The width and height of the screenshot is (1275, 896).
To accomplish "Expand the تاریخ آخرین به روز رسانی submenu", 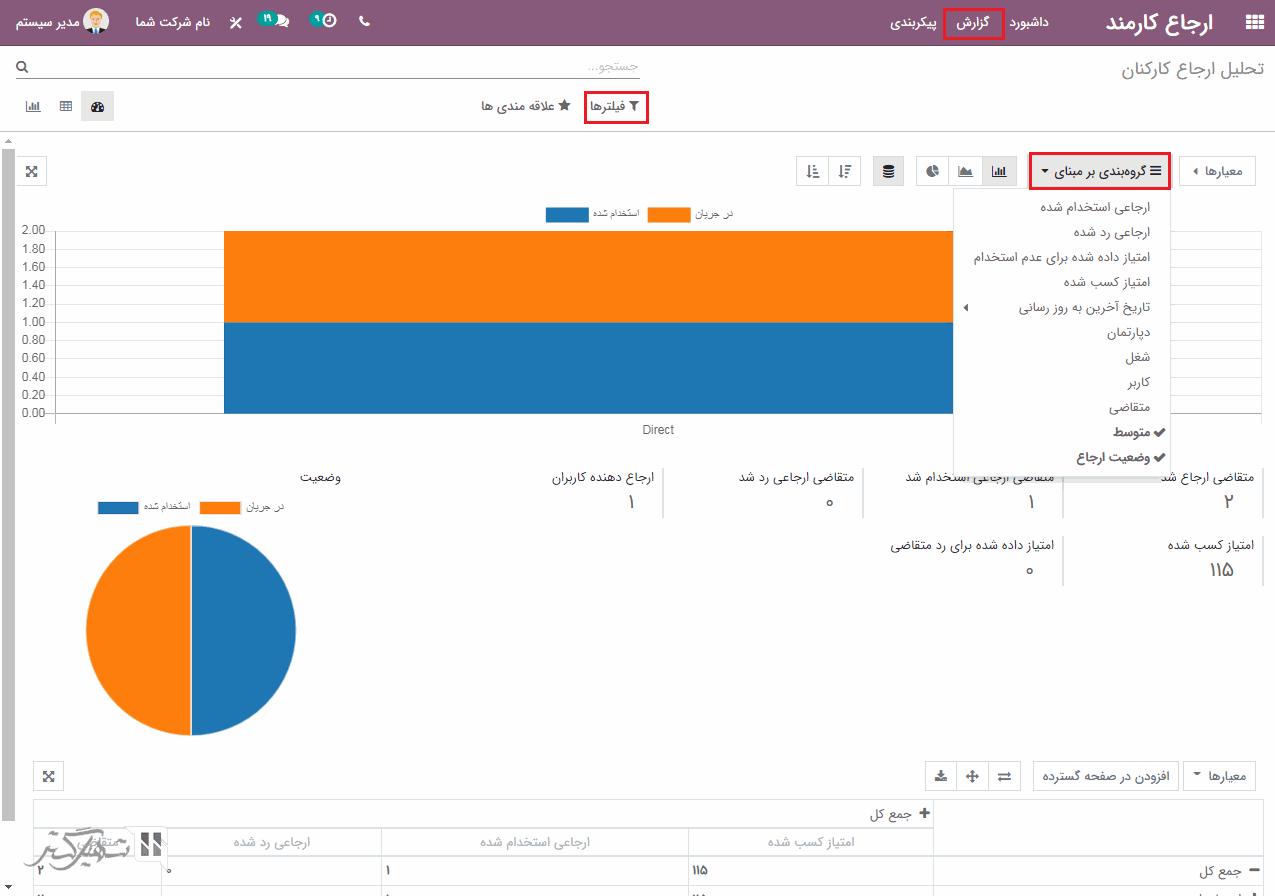I will pyautogui.click(x=1084, y=308).
